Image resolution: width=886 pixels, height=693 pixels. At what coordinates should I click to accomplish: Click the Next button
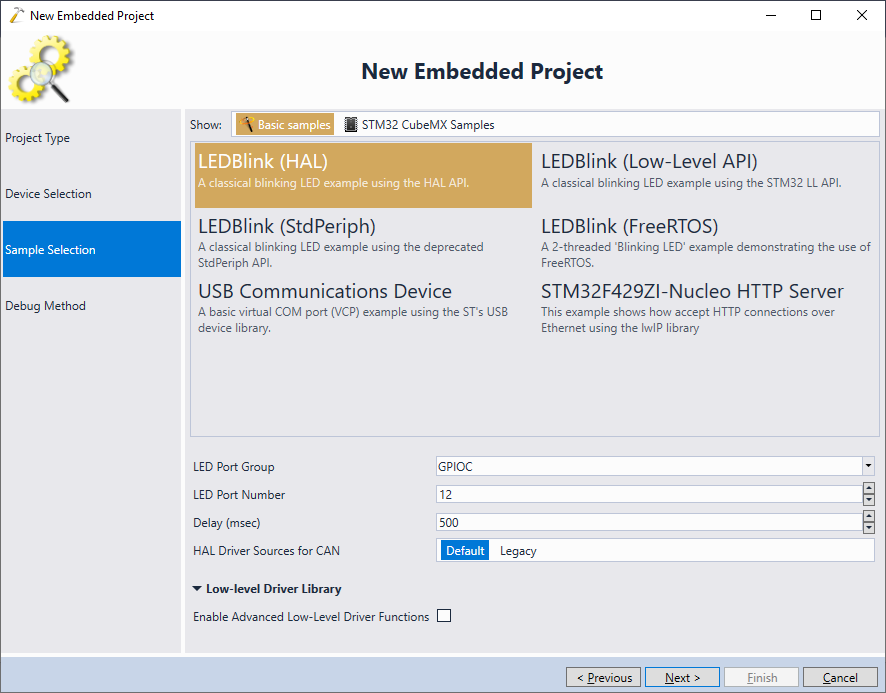[x=682, y=677]
